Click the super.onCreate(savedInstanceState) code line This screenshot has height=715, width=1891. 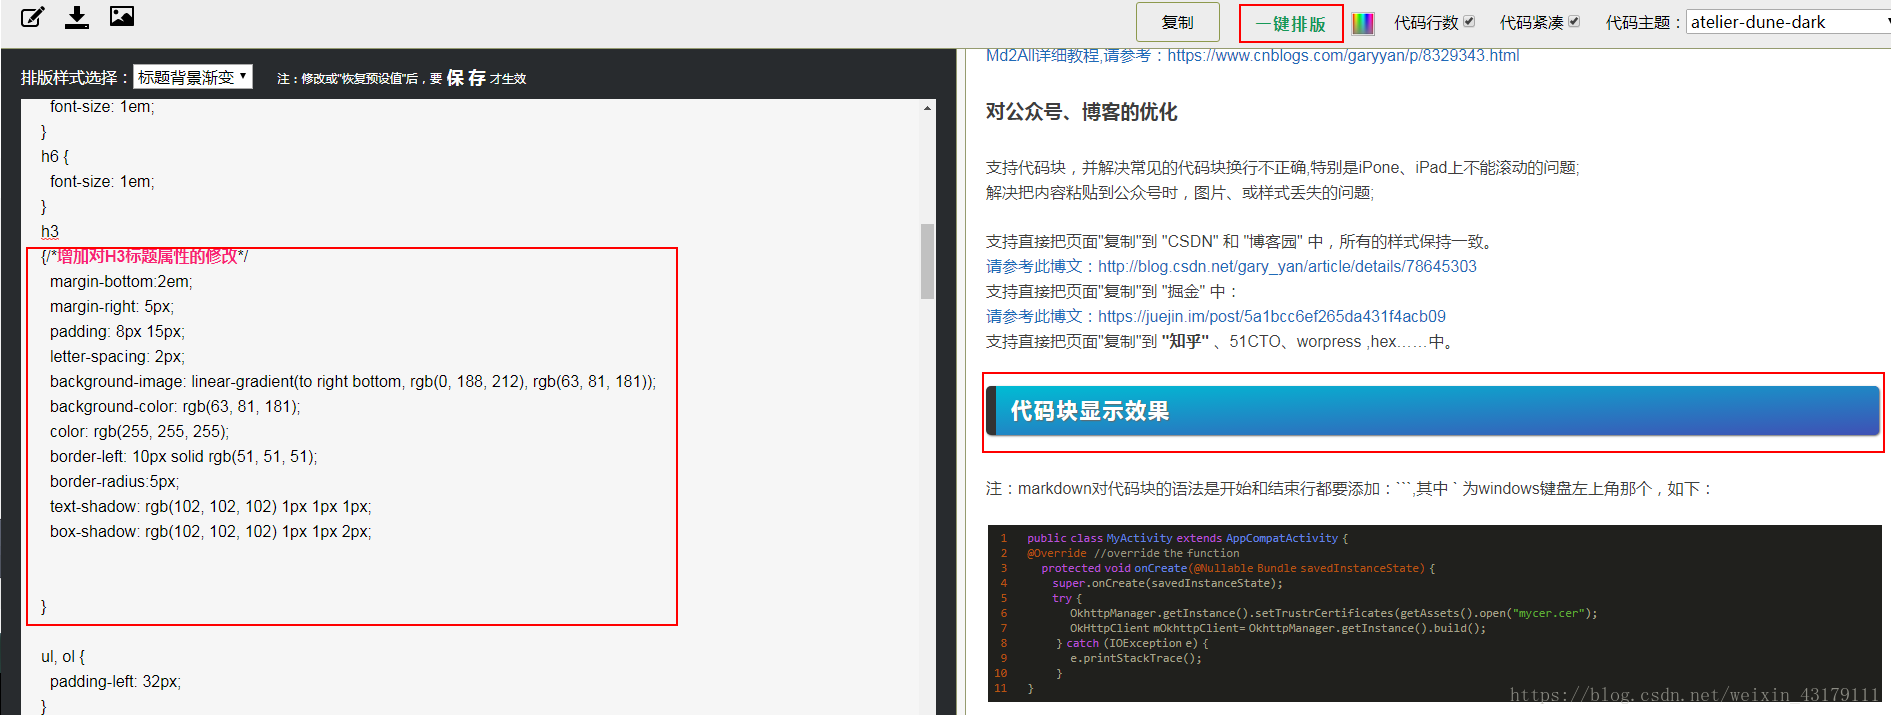coord(1167,583)
